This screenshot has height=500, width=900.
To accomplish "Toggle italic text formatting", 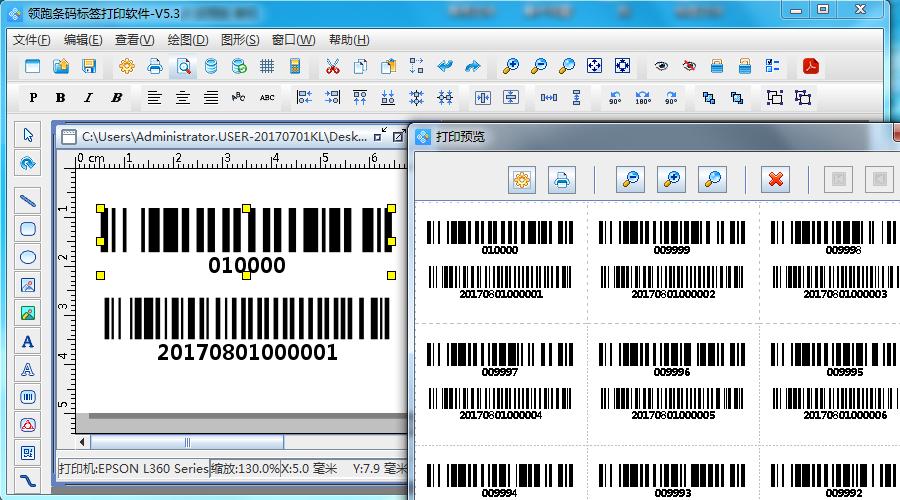I will (88, 98).
